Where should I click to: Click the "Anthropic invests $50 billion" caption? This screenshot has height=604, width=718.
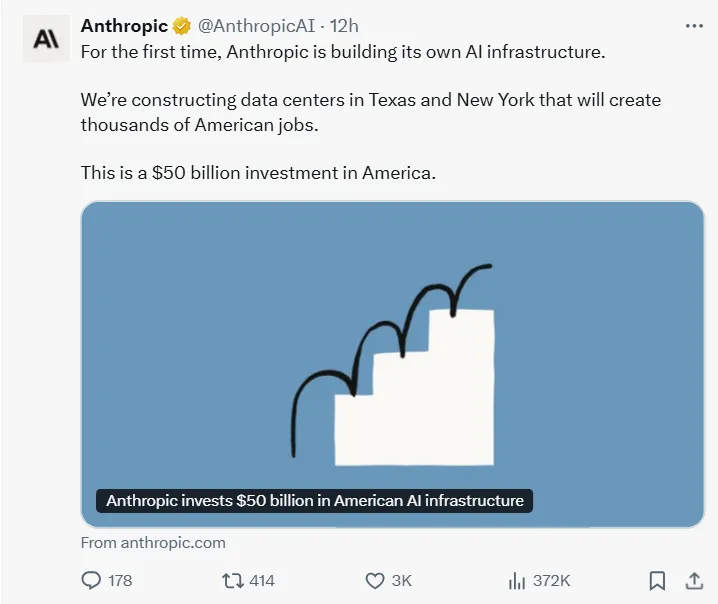click(314, 500)
